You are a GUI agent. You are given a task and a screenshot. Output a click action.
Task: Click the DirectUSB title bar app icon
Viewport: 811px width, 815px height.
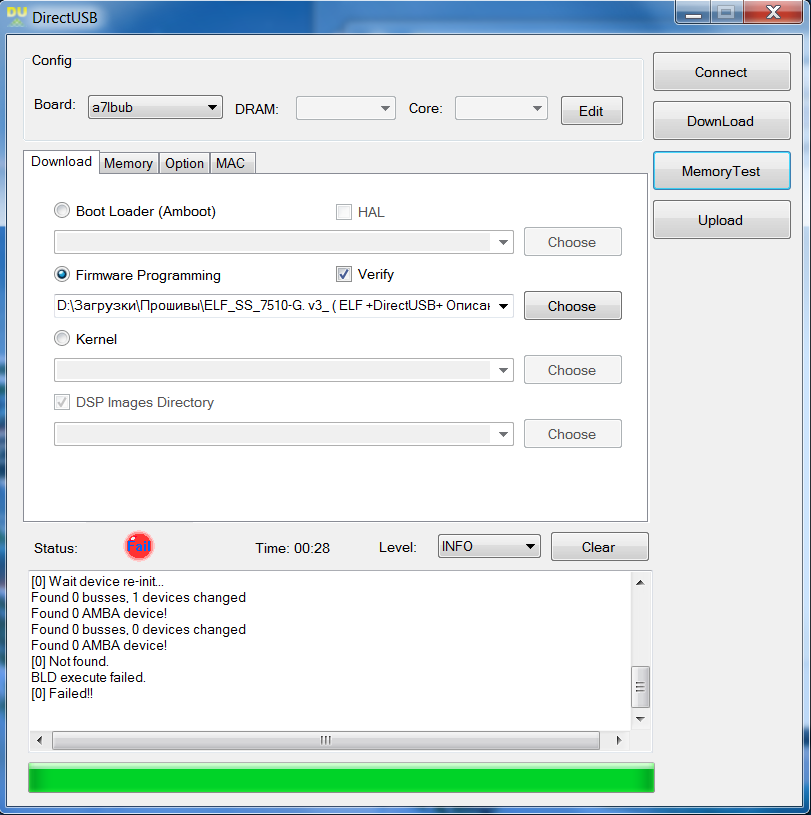pos(17,17)
